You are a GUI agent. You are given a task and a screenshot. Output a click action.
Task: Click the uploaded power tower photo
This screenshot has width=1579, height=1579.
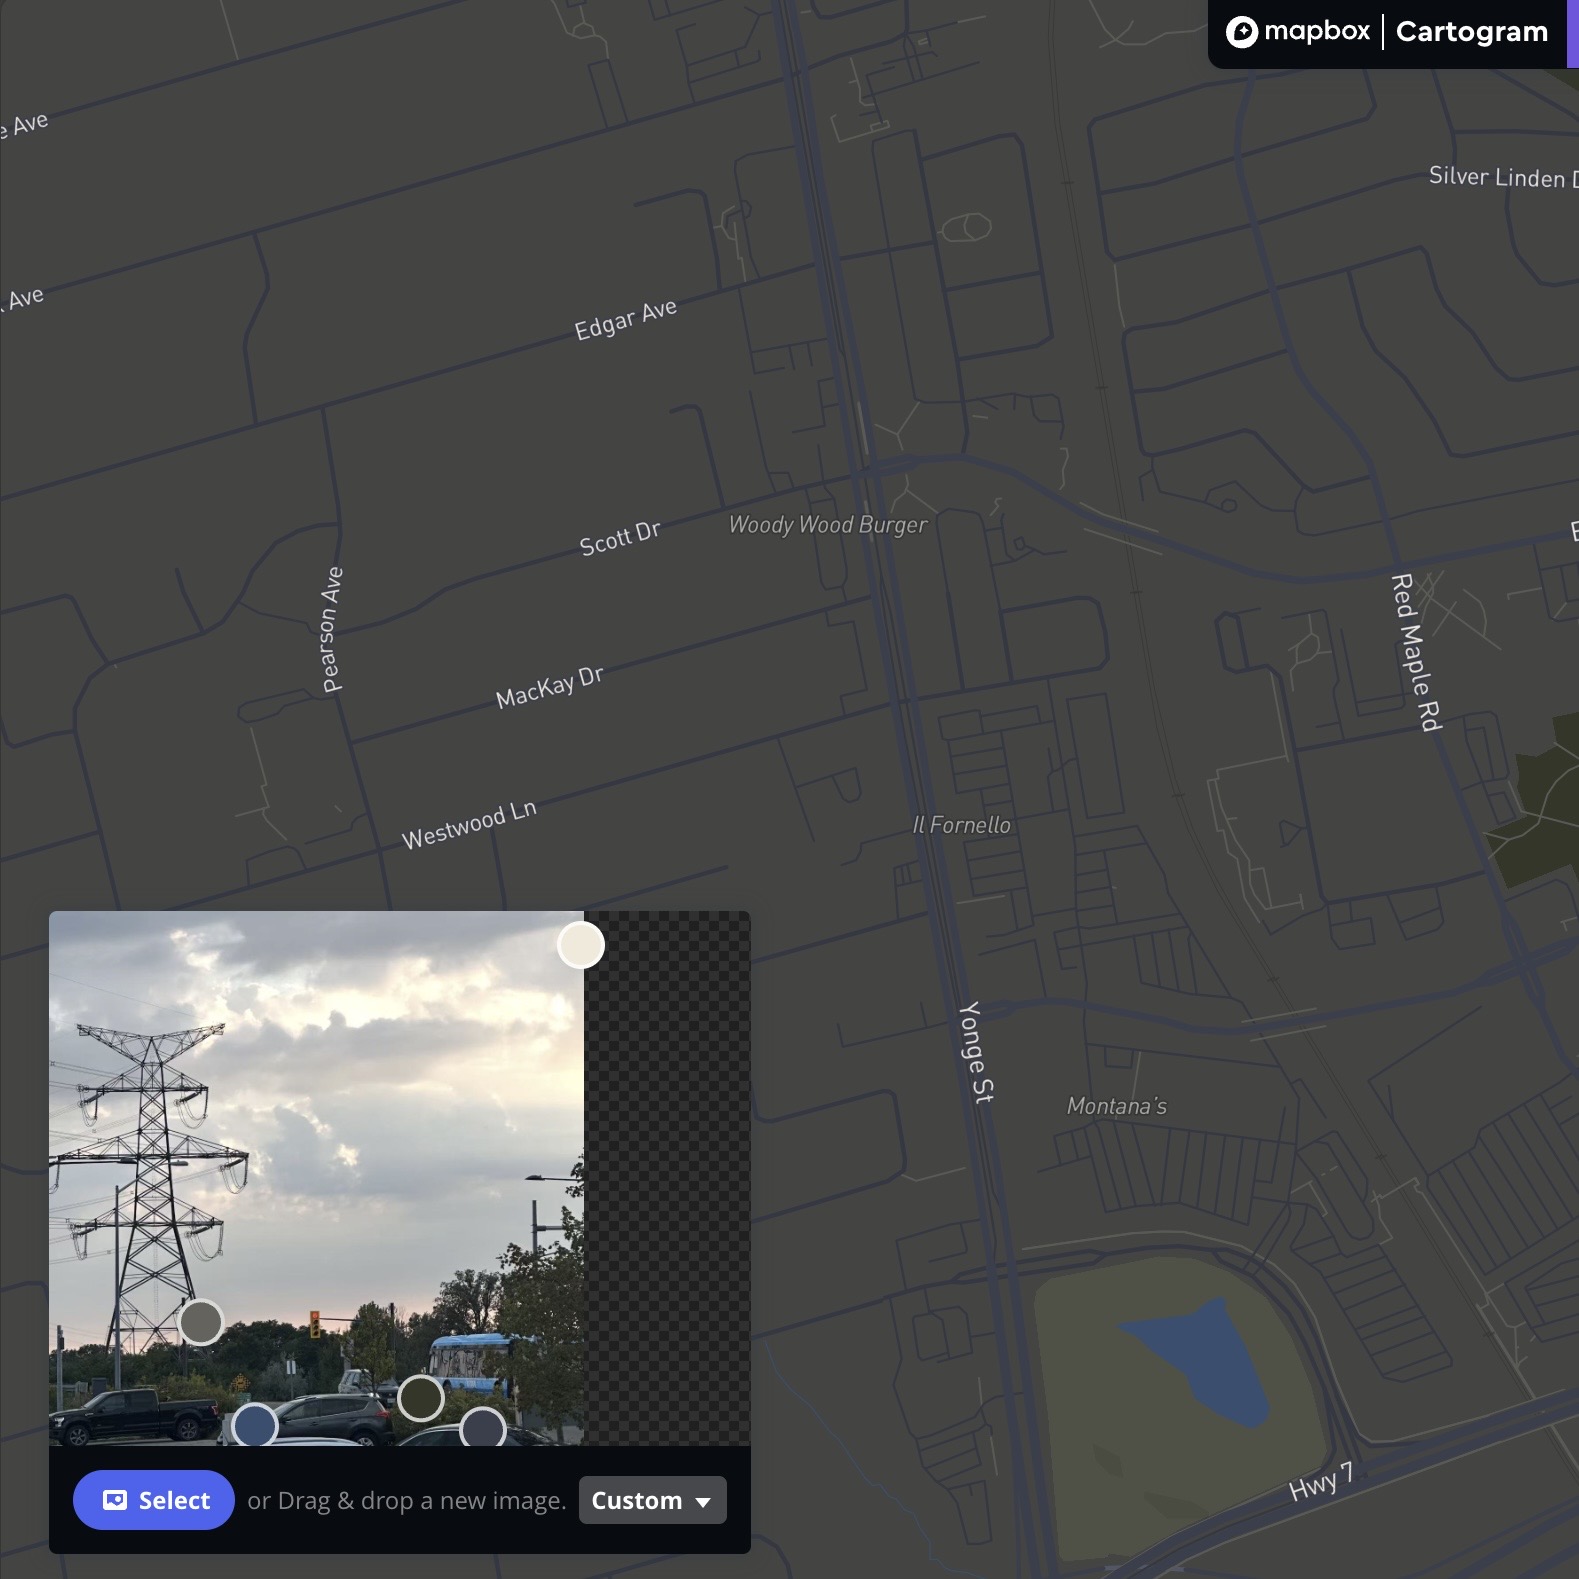[x=316, y=1178]
